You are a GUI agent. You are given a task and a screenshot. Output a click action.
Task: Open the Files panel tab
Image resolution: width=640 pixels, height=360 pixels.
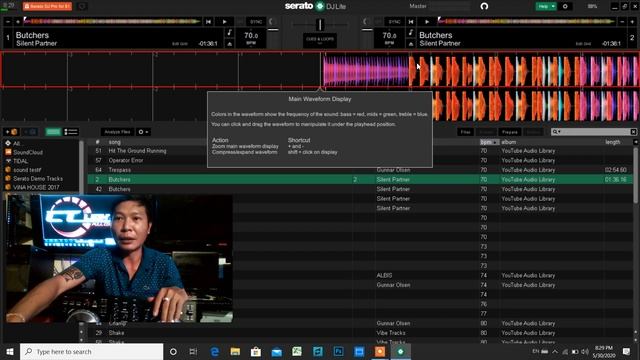coord(466,132)
